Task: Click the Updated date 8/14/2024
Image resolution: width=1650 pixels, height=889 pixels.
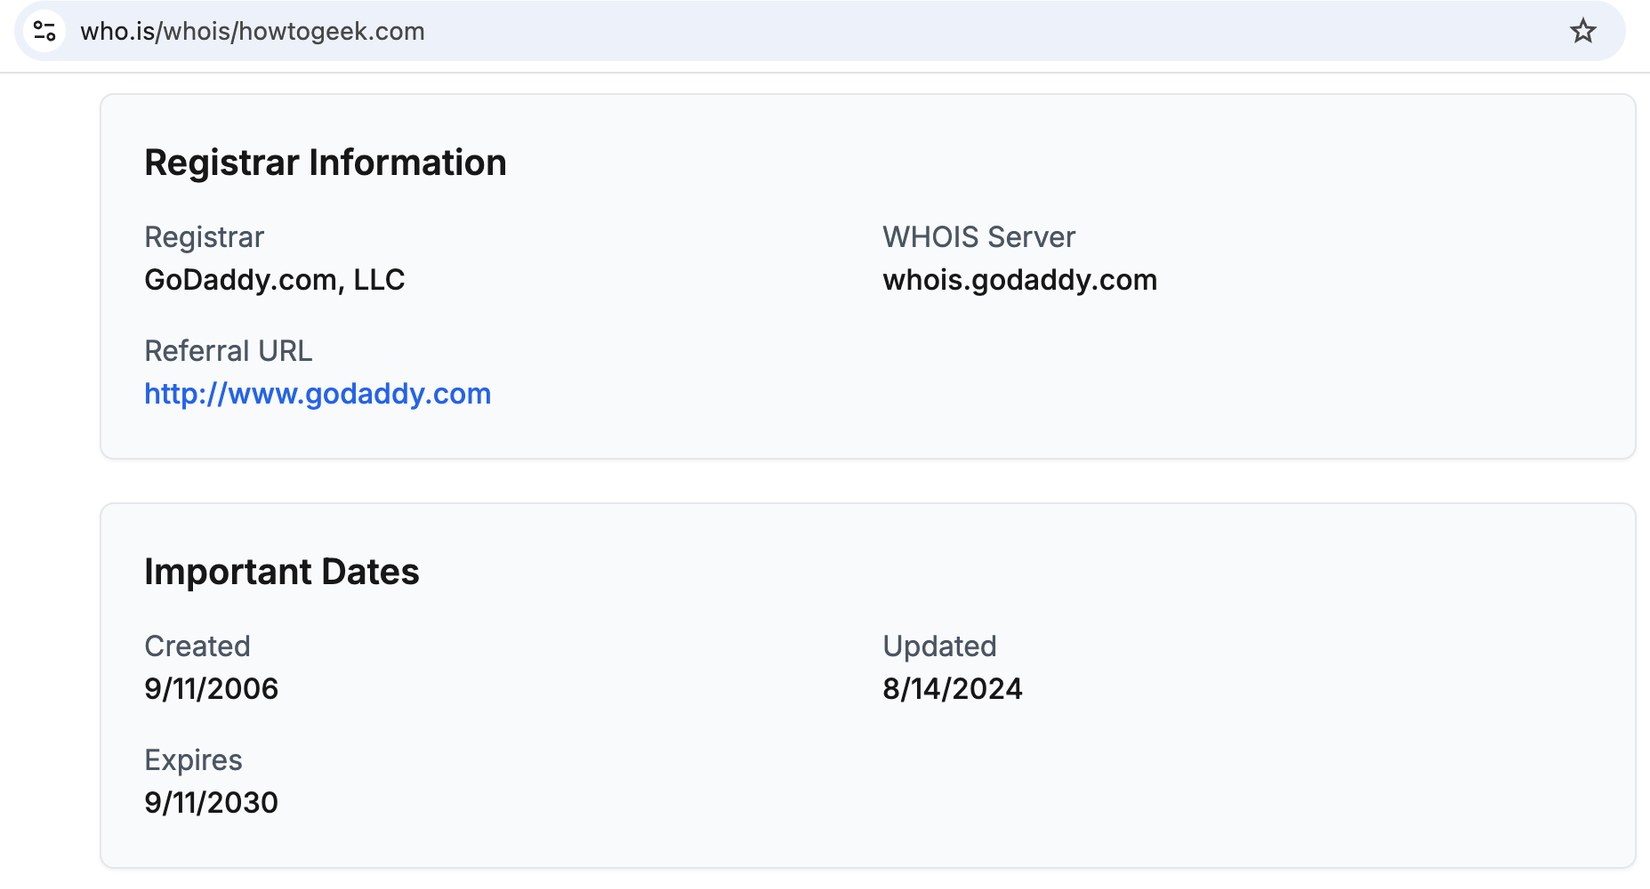Action: [x=951, y=688]
